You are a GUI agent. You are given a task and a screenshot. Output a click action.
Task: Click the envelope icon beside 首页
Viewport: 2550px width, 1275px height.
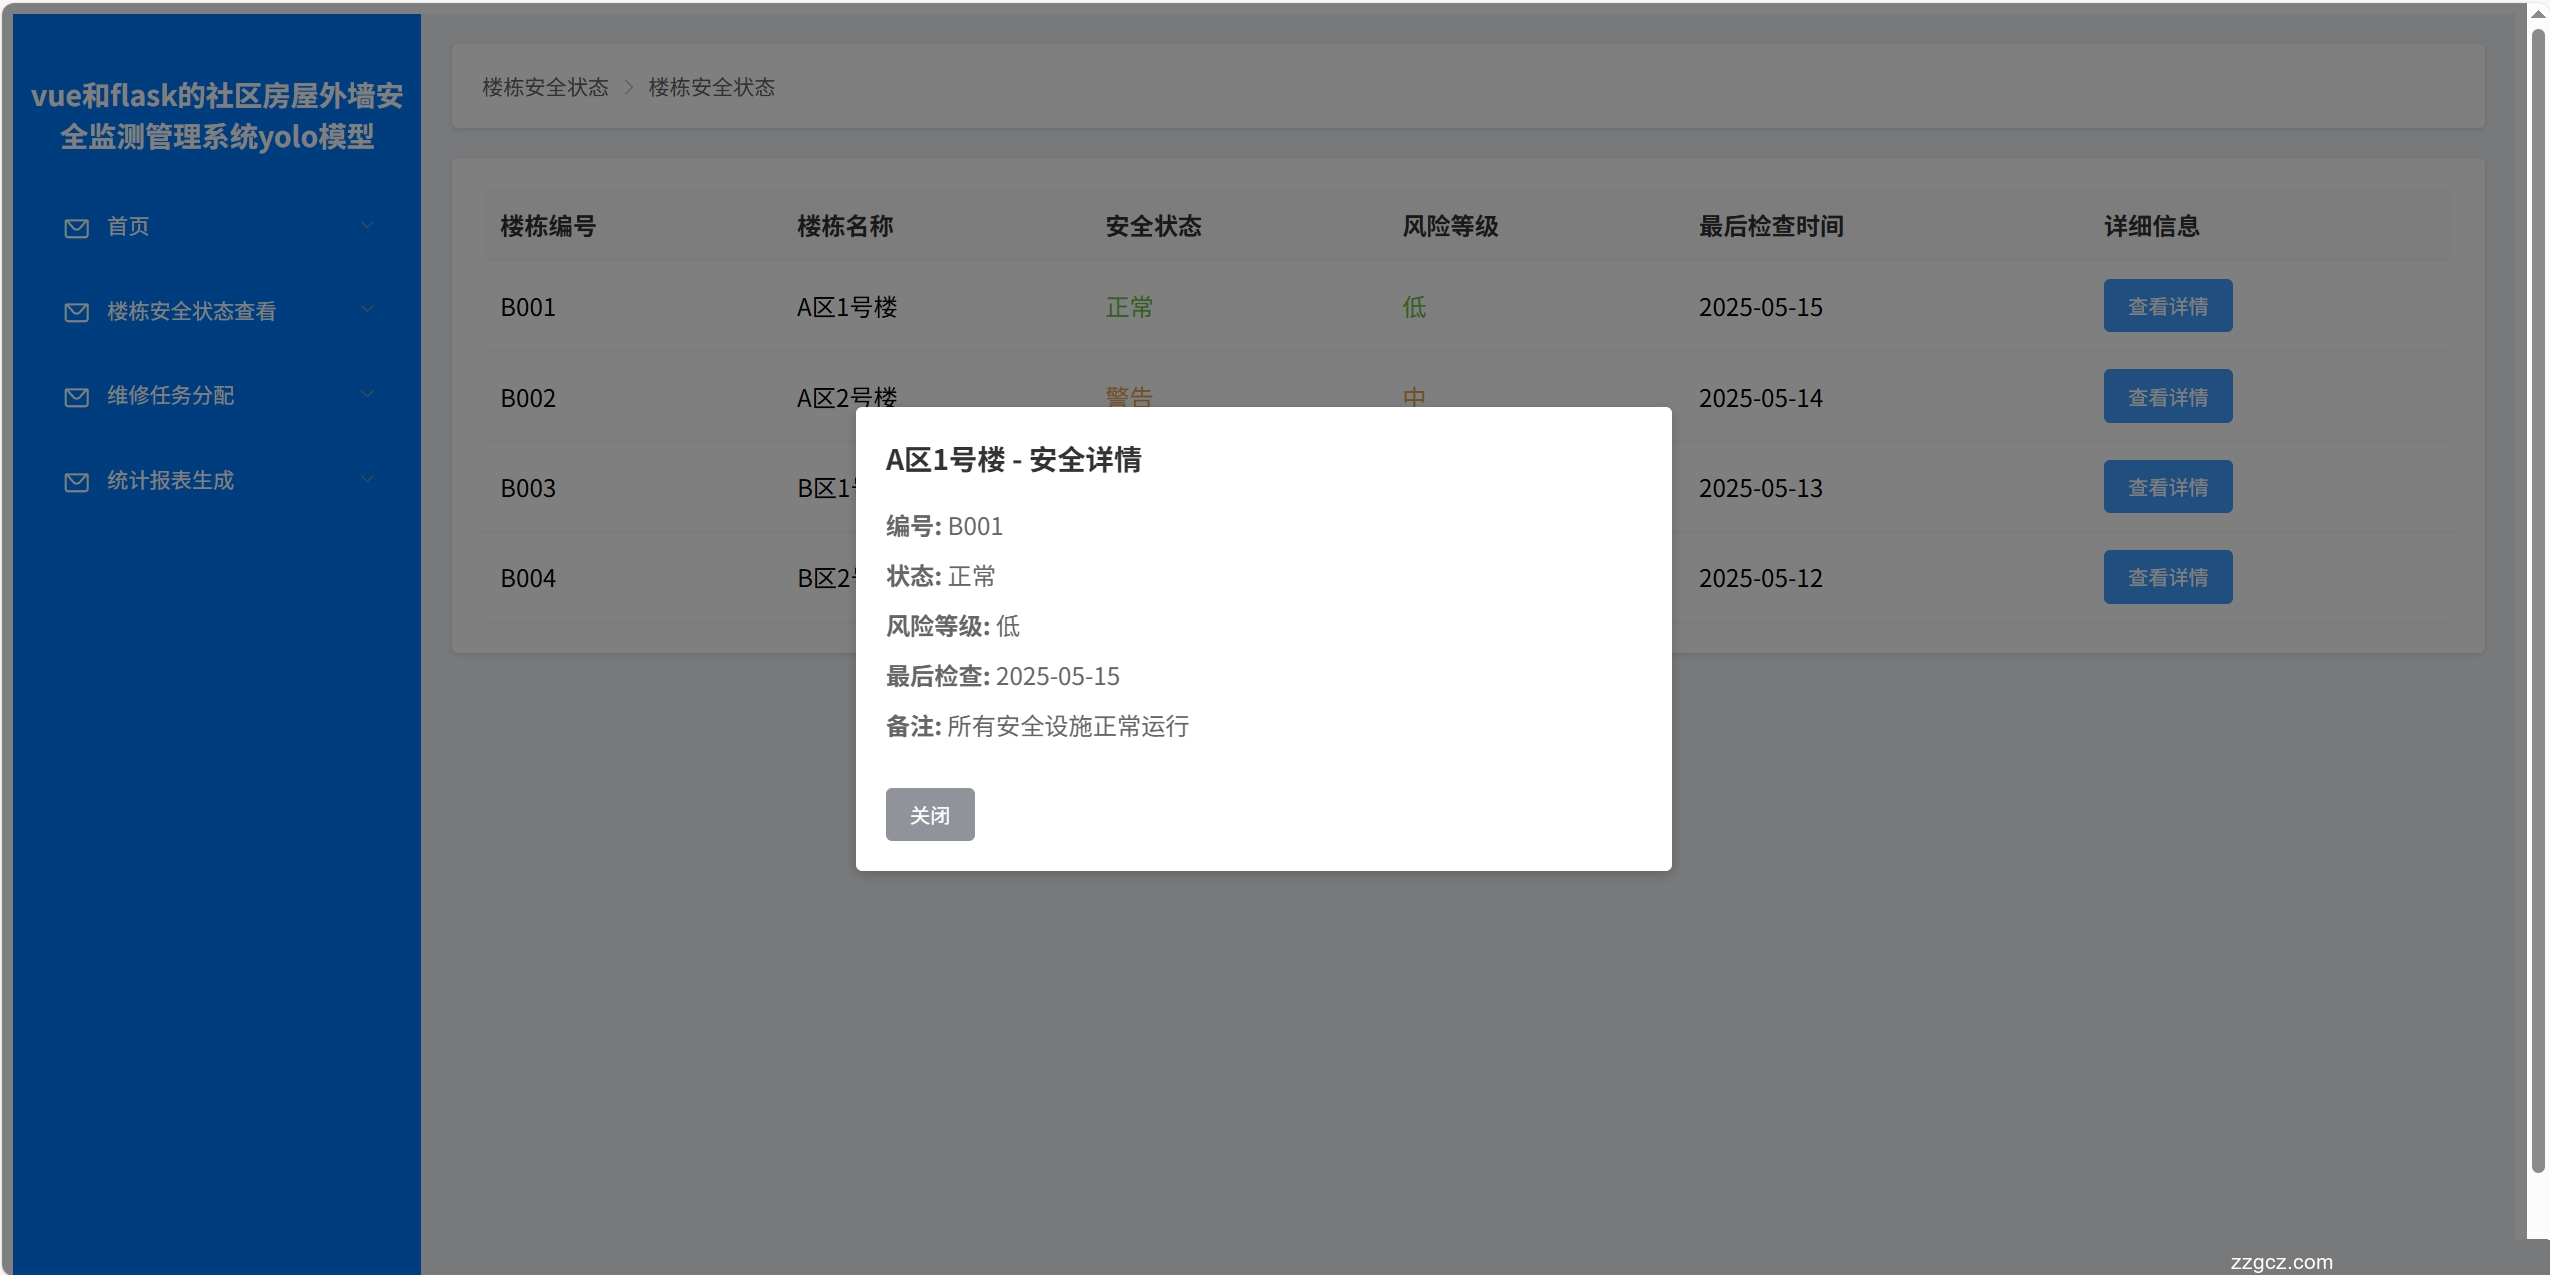coord(76,228)
